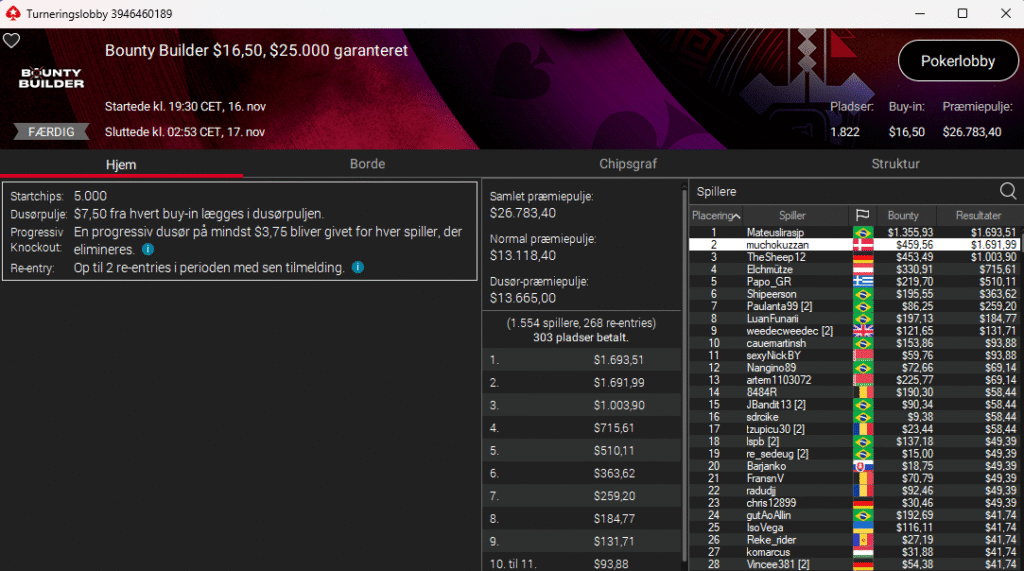Toggle sort order on Placering column
1024x571 pixels.
[716, 215]
